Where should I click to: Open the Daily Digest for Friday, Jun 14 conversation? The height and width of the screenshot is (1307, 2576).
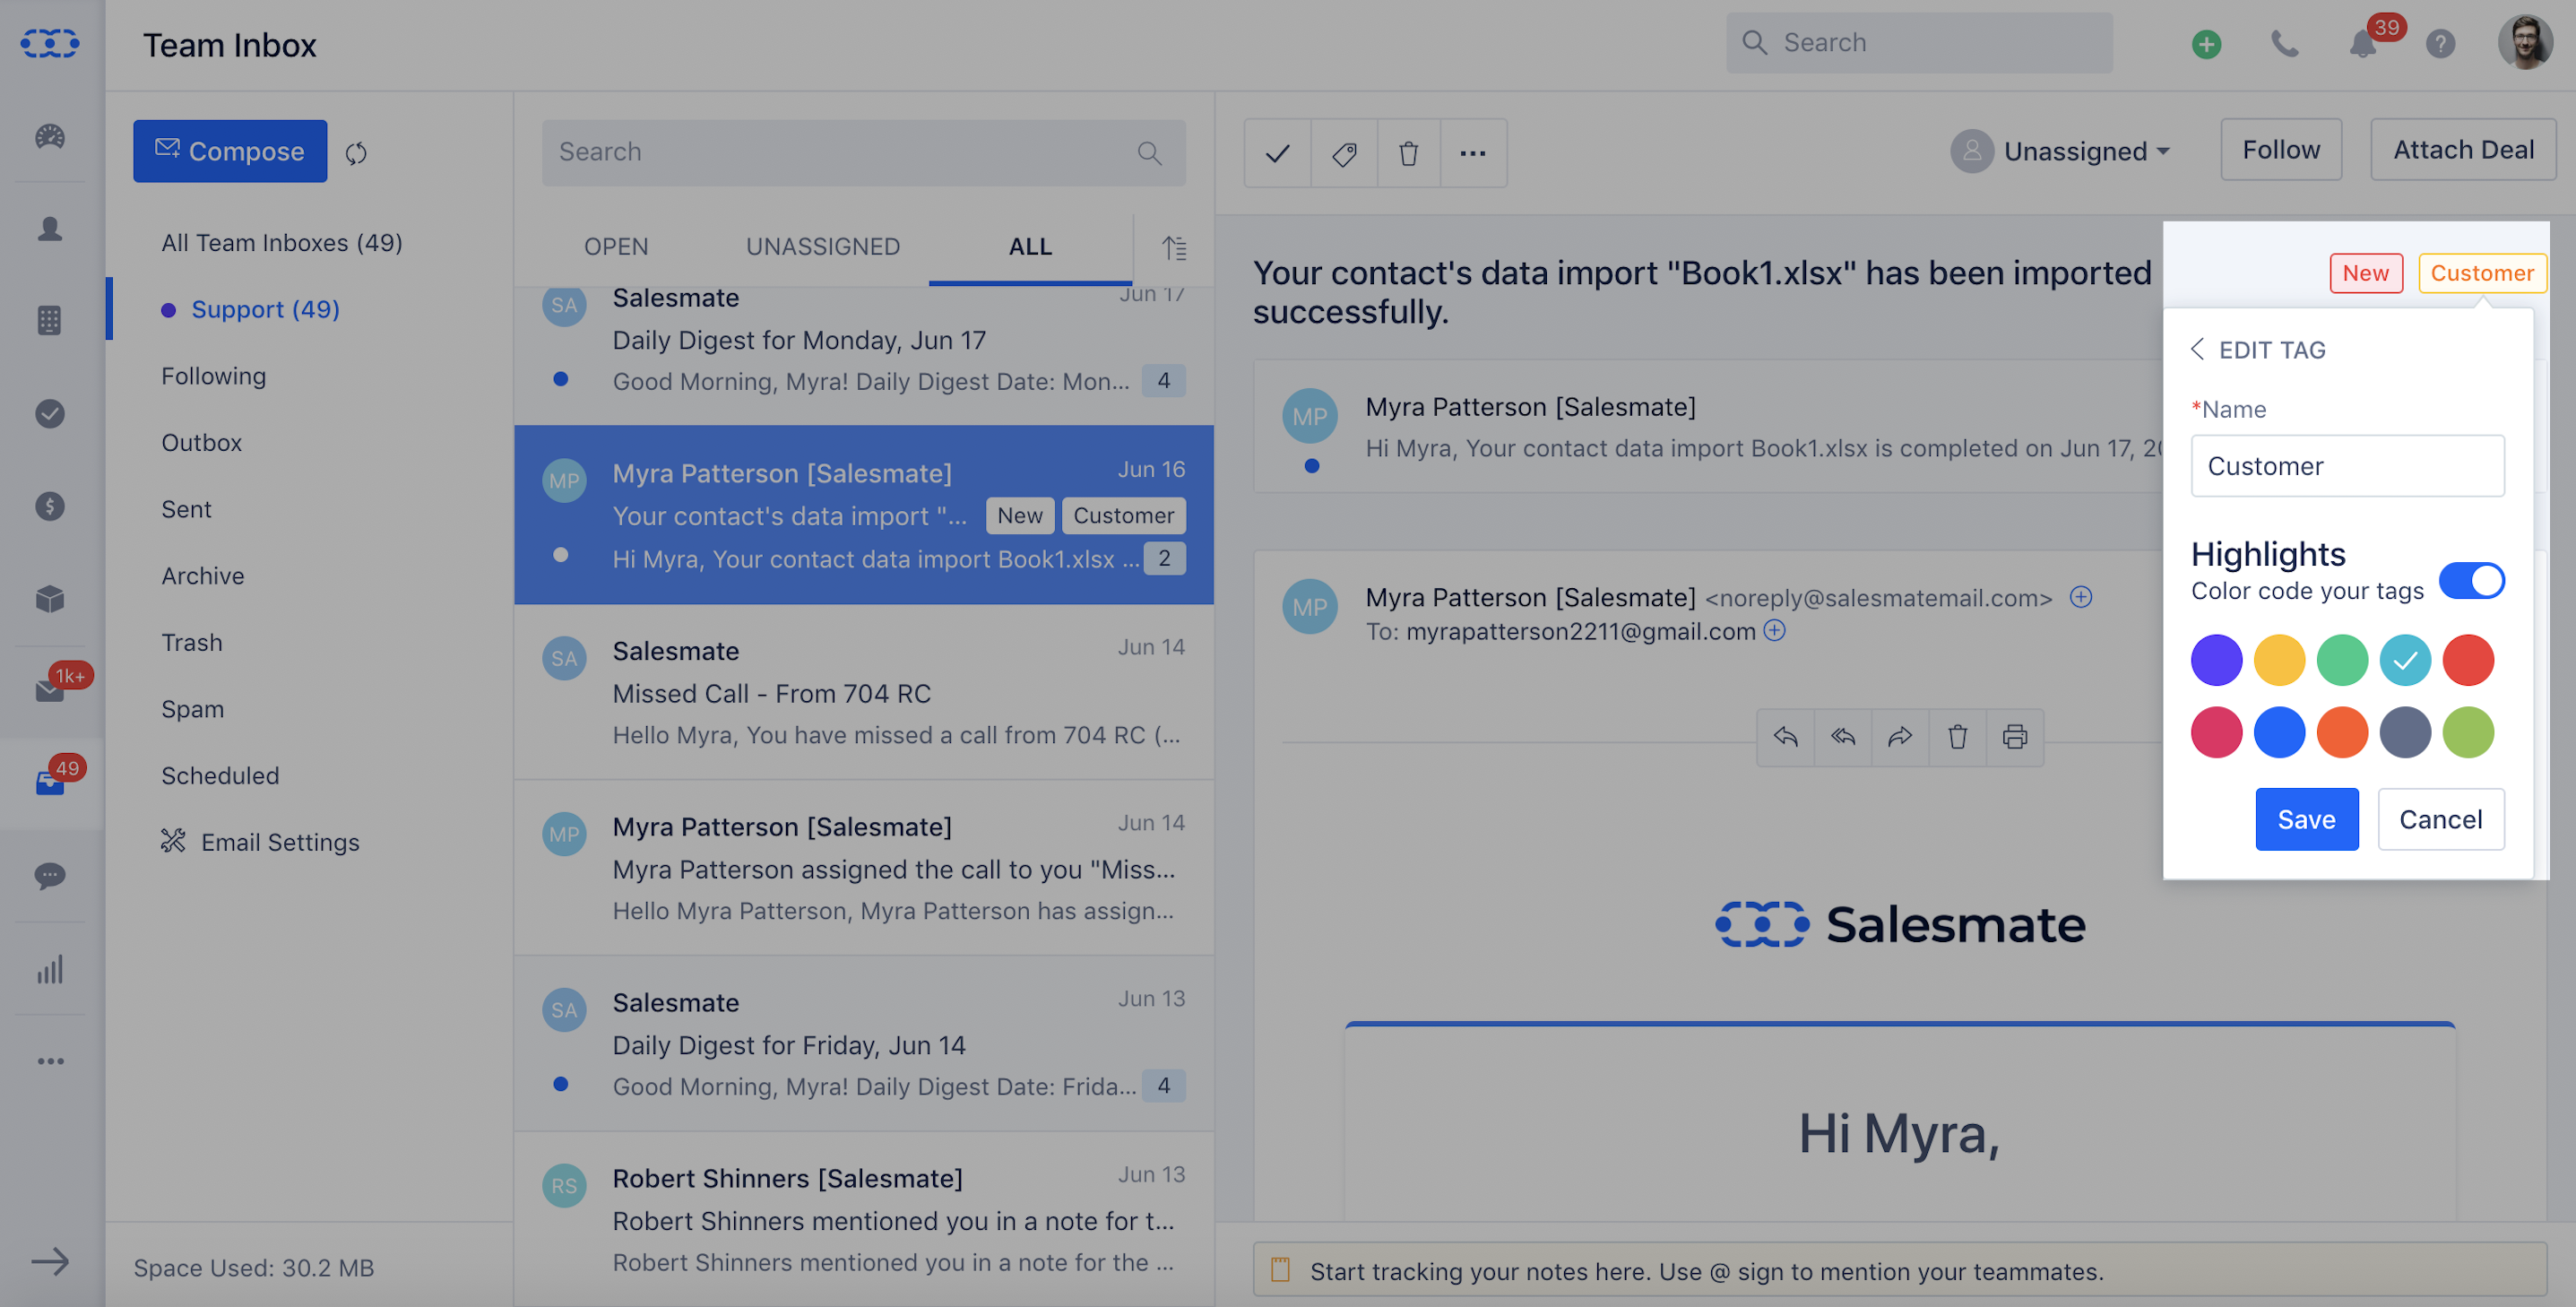pos(864,1044)
